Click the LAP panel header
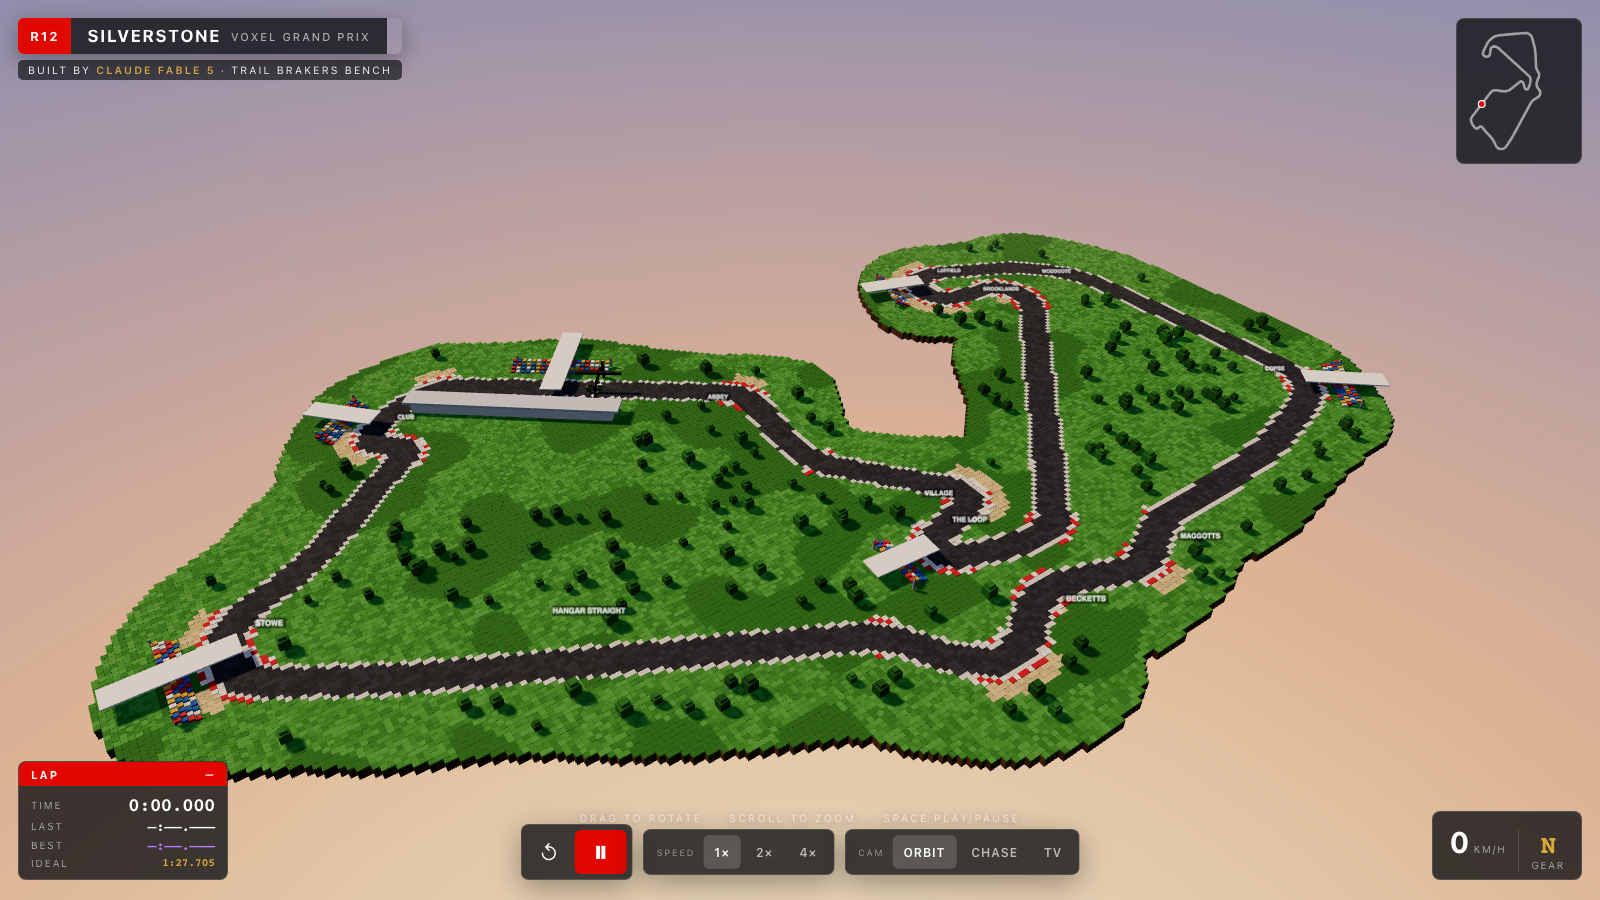1600x900 pixels. click(123, 775)
